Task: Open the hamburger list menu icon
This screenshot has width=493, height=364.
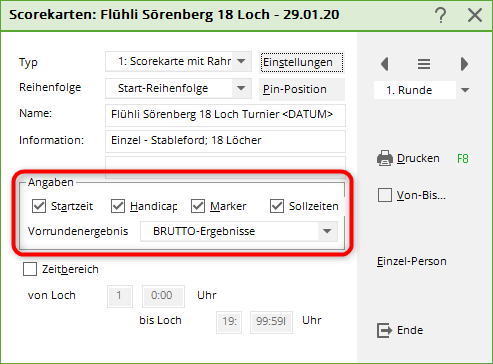Action: click(424, 64)
